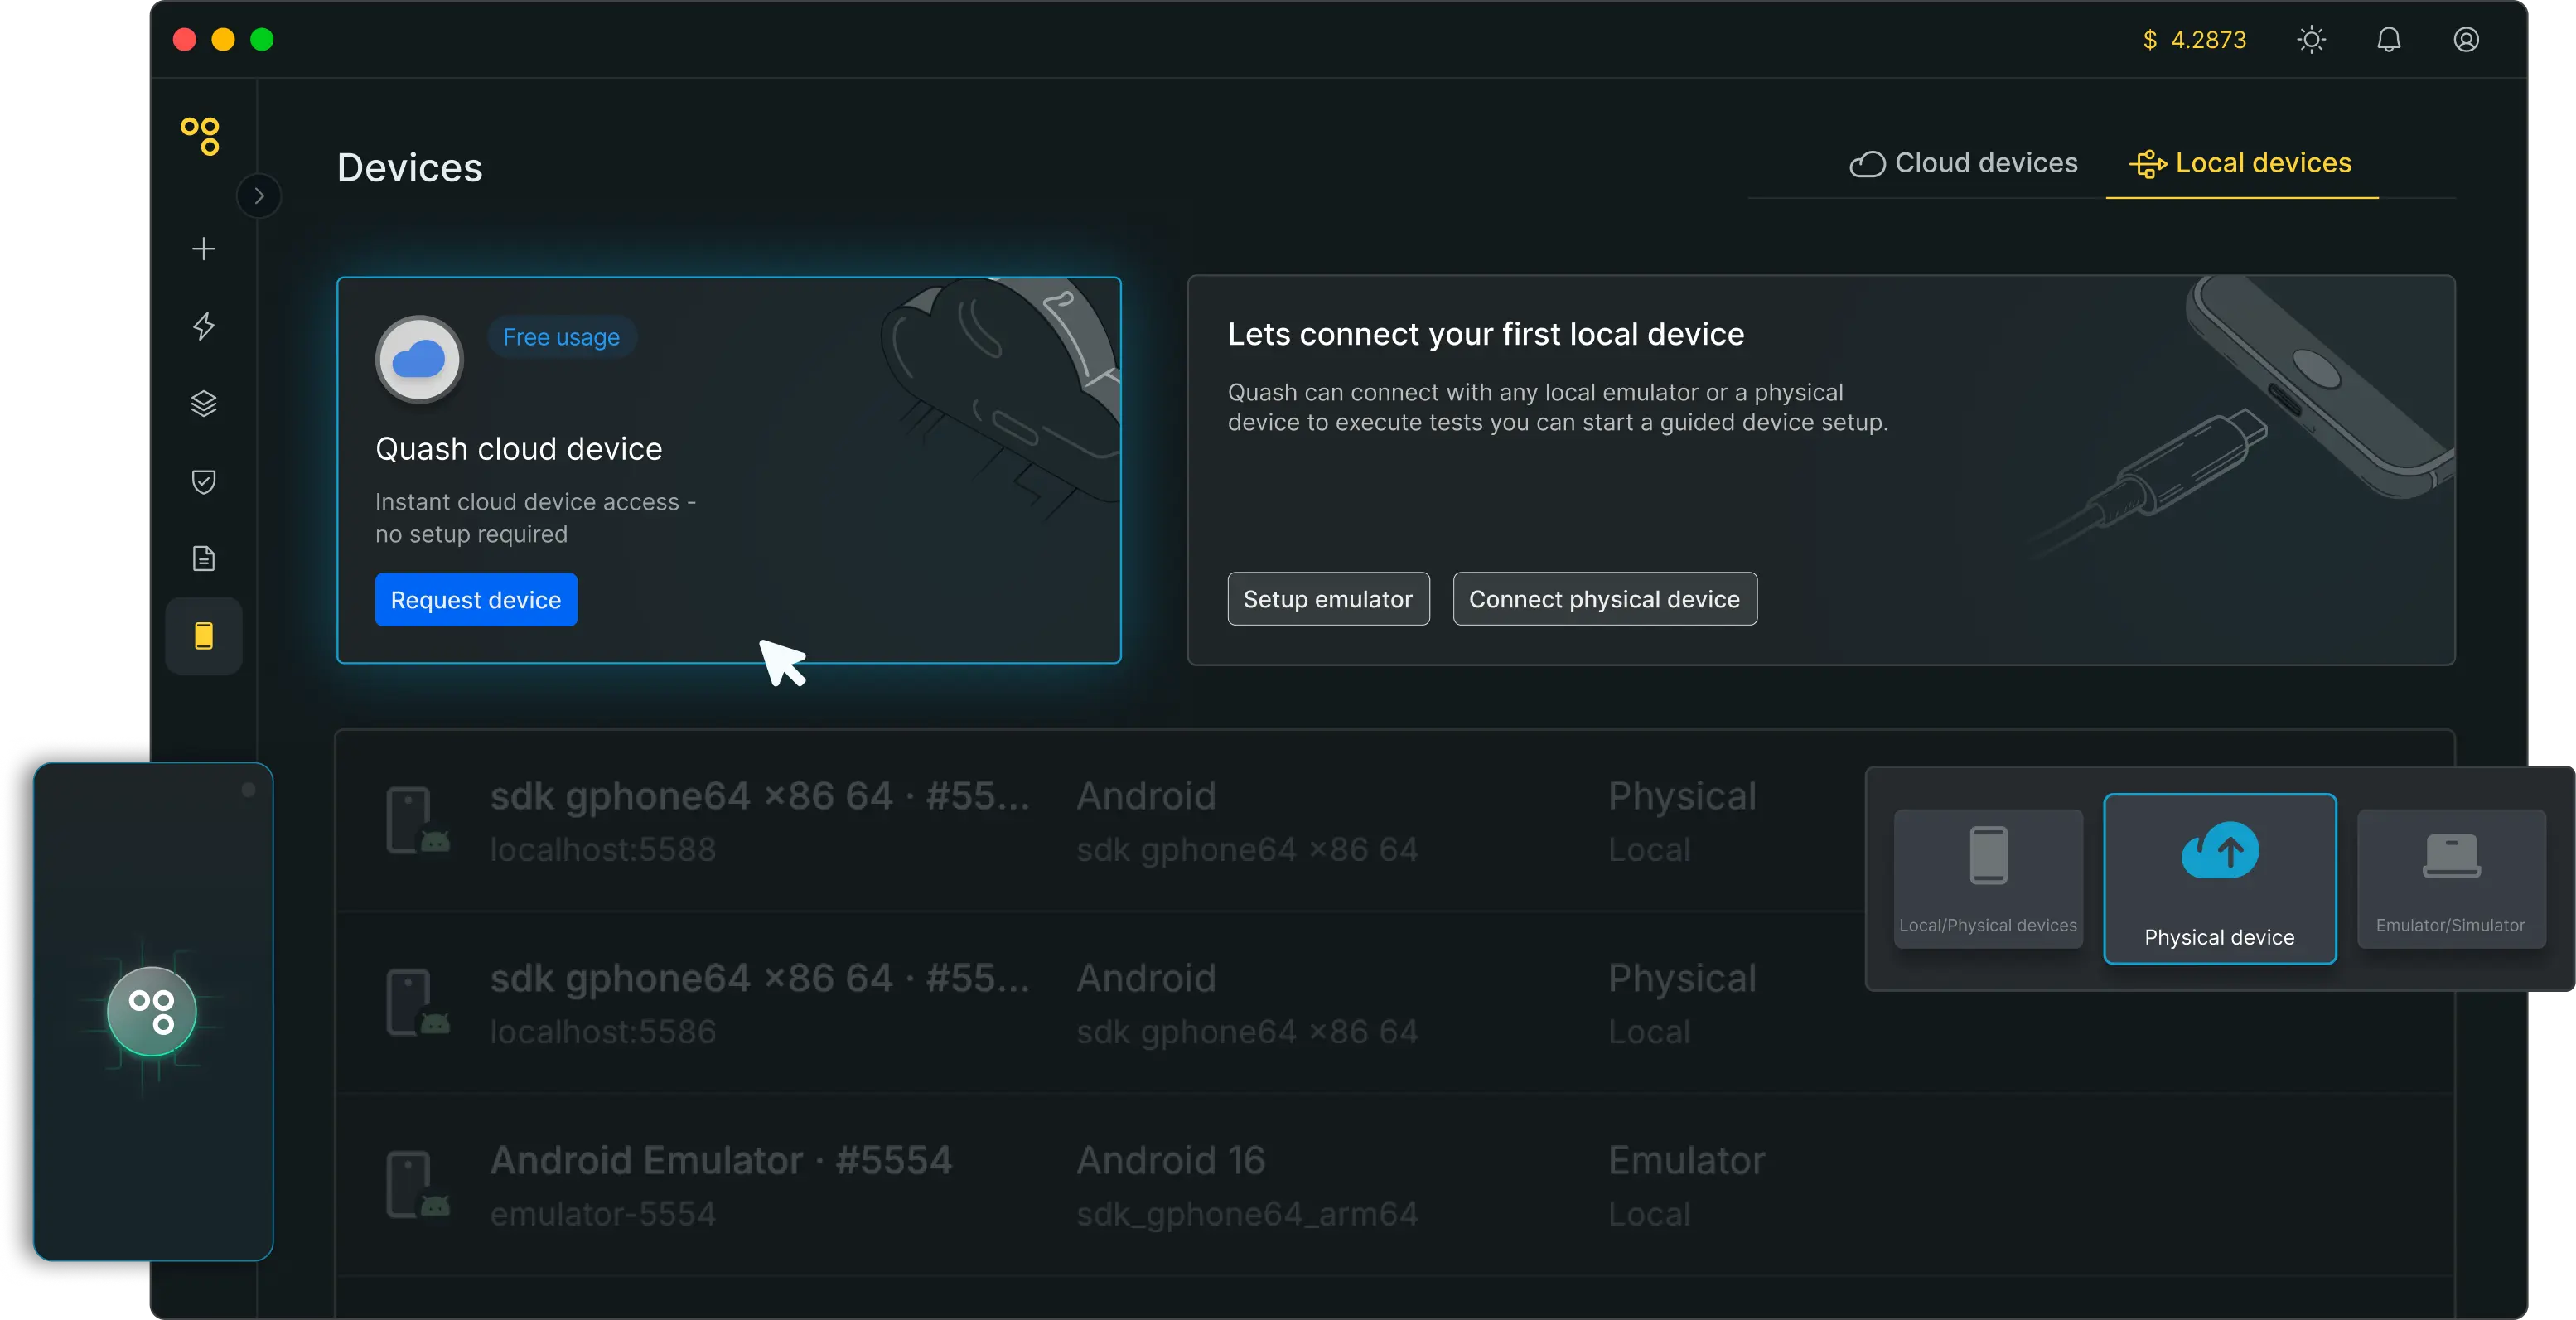Open the document reports icon in sidebar
The image size is (2576, 1320).
(x=203, y=558)
